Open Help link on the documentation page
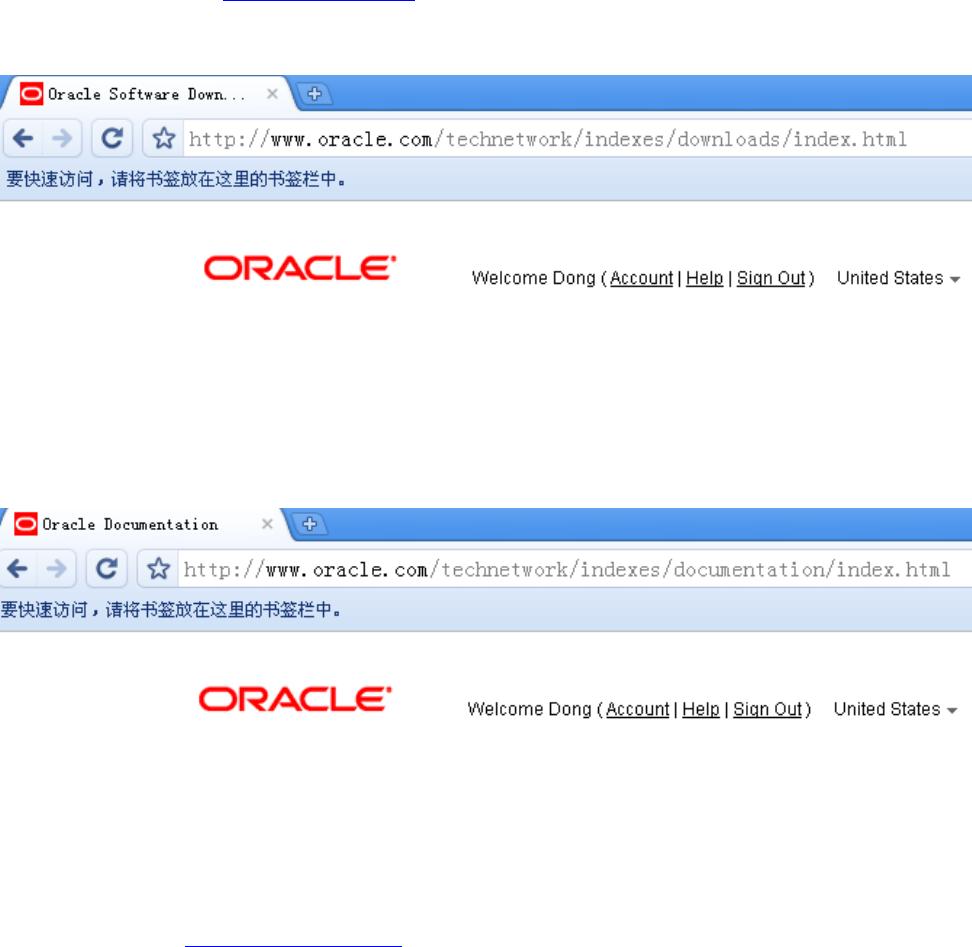Viewport: 972px width, 947px height. (x=700, y=708)
